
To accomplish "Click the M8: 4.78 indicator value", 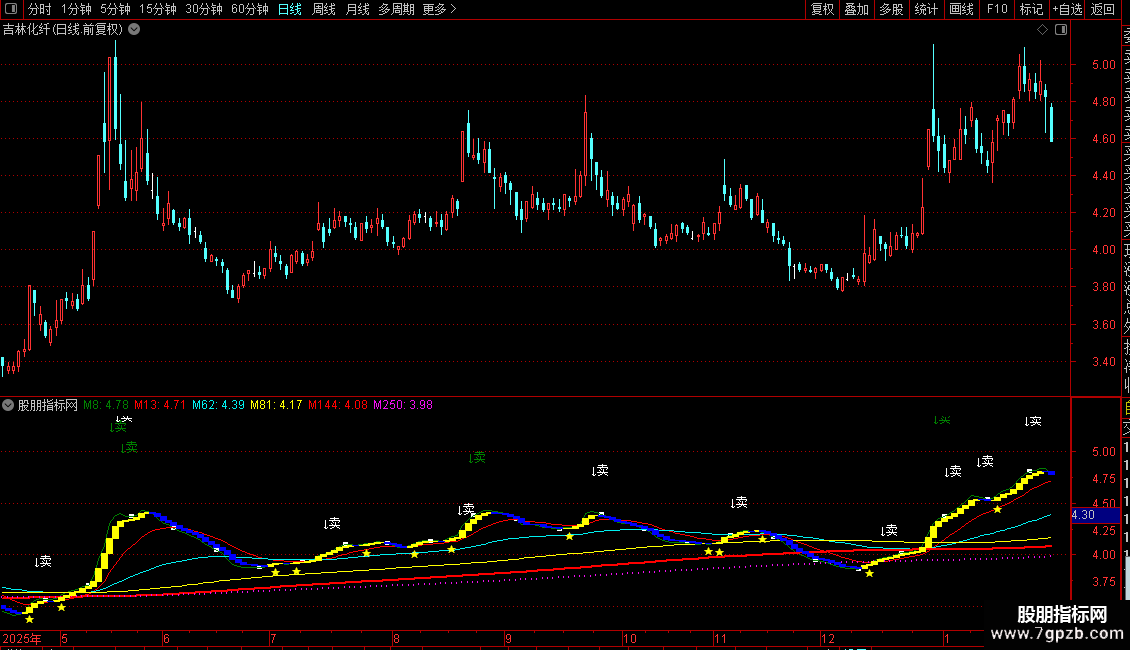I will 106,405.
